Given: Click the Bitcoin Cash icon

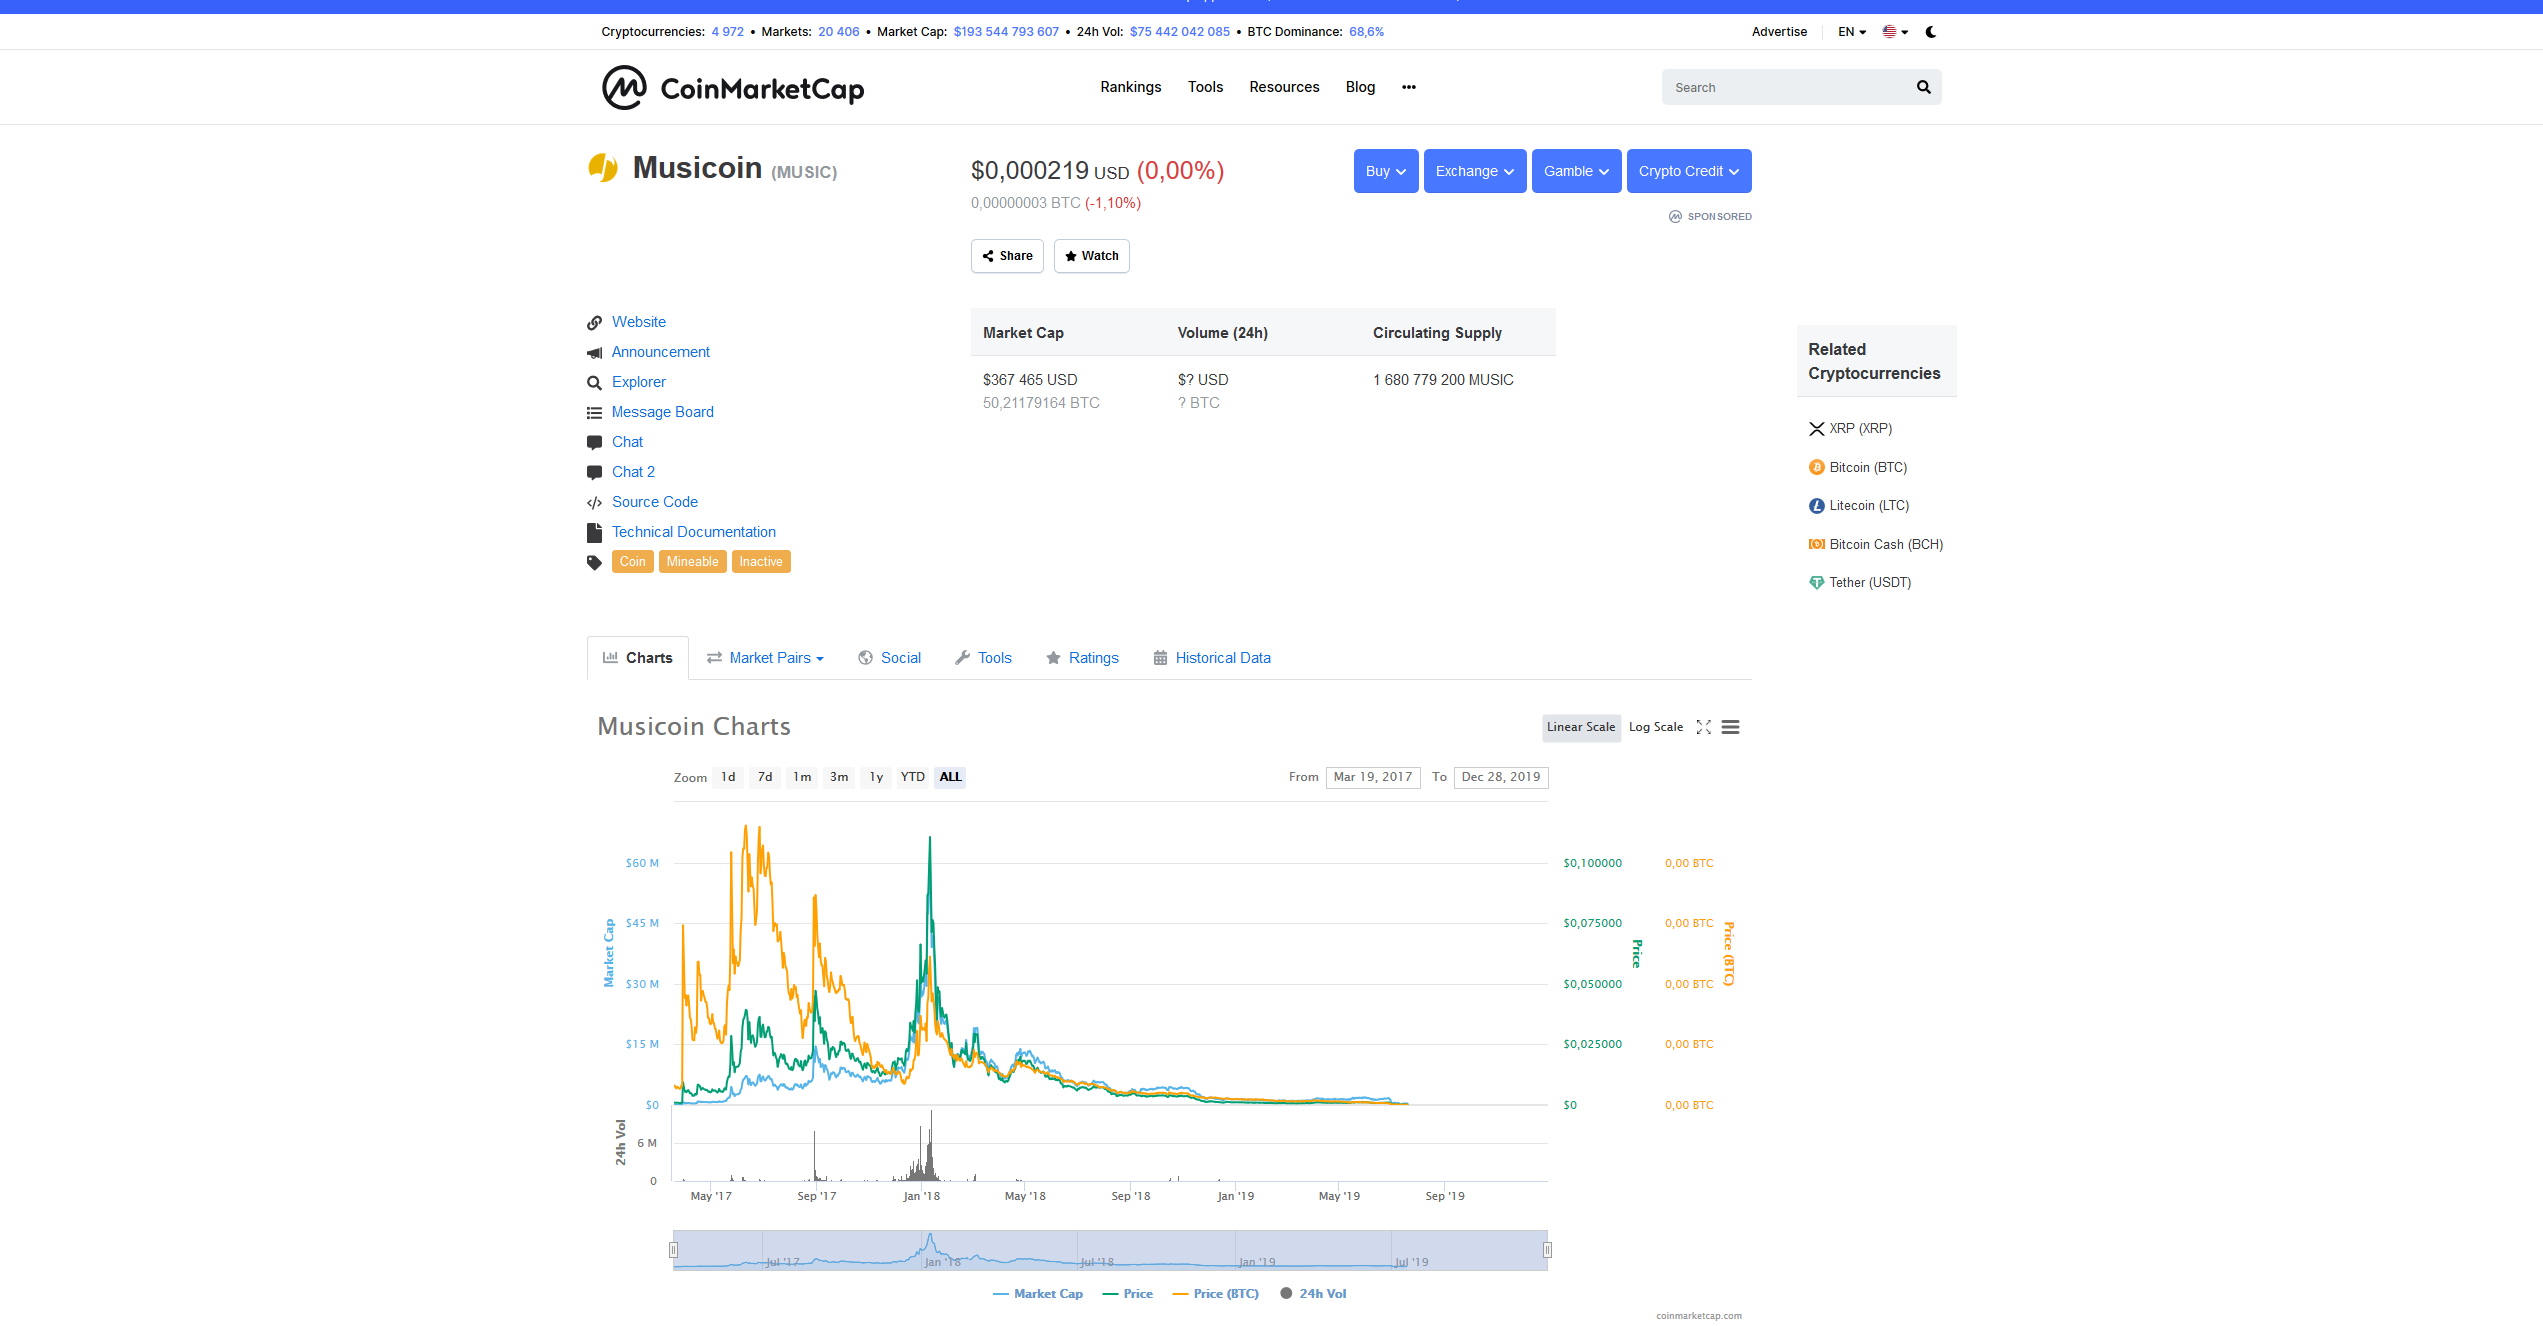Looking at the screenshot, I should pos(1817,544).
